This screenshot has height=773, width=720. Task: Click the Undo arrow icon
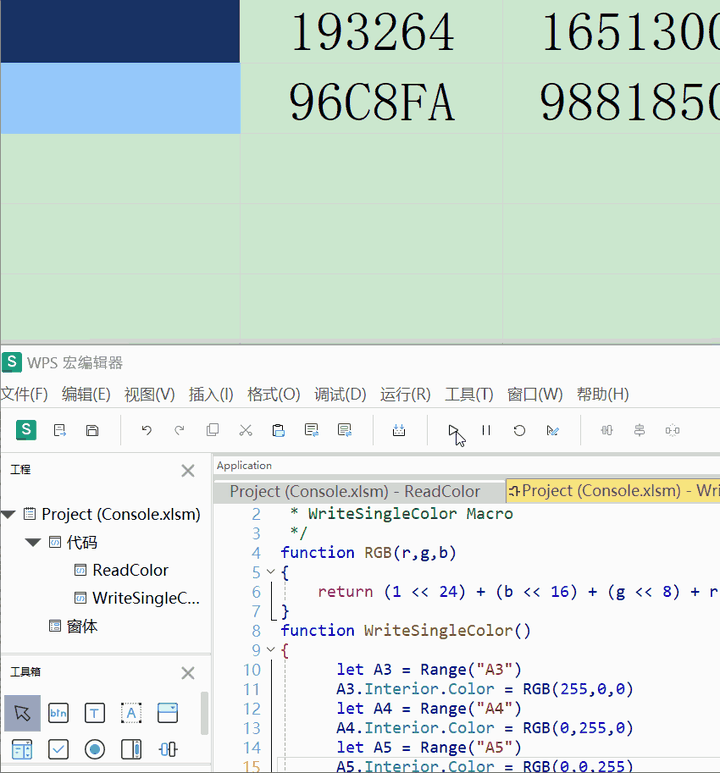[x=146, y=430]
